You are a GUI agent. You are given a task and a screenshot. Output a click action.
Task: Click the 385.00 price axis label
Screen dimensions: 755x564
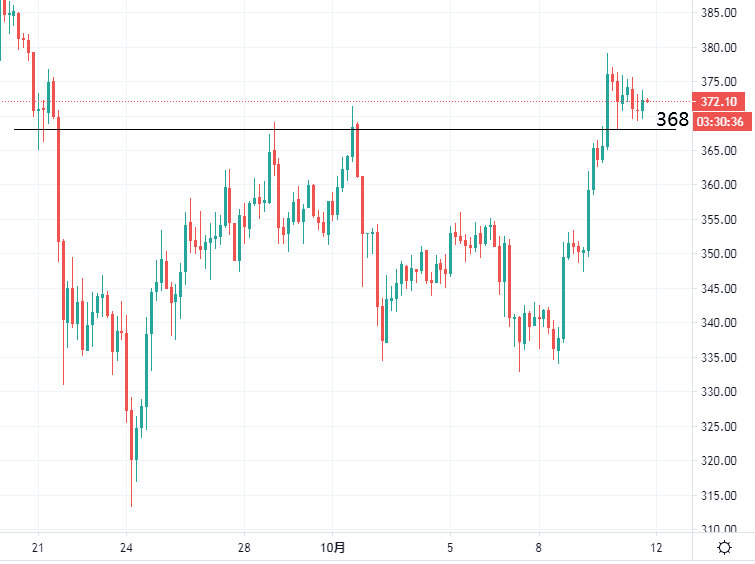[719, 13]
